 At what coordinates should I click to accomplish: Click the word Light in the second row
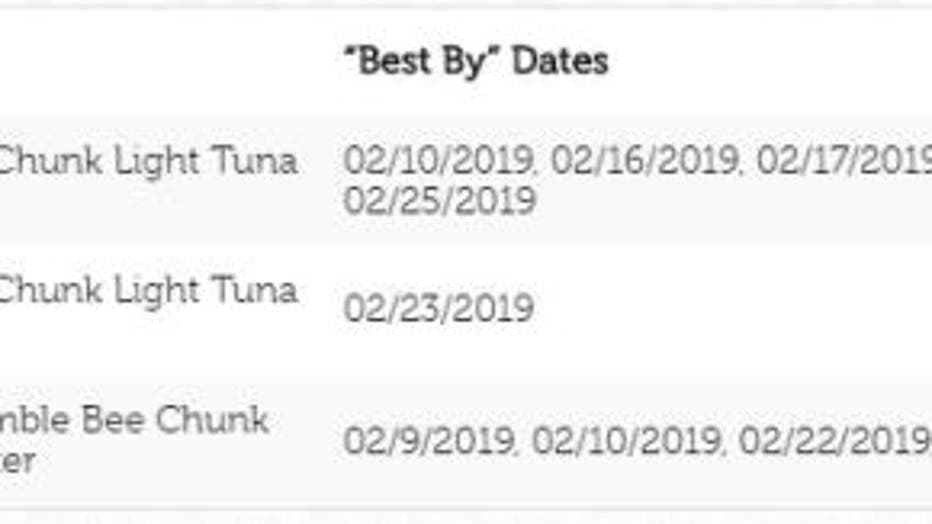156,292
